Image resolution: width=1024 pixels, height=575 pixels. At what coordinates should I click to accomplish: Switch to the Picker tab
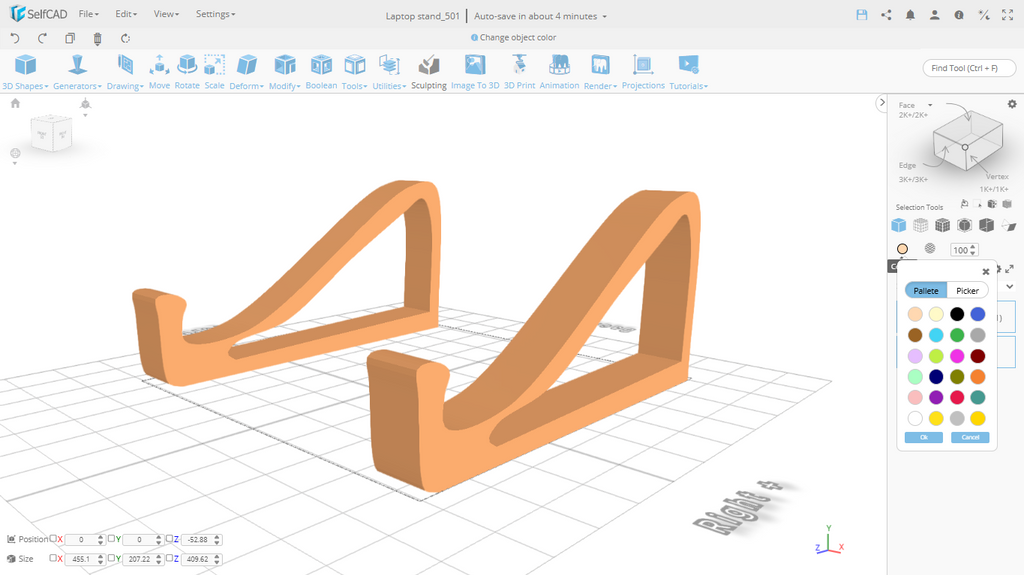(x=967, y=290)
